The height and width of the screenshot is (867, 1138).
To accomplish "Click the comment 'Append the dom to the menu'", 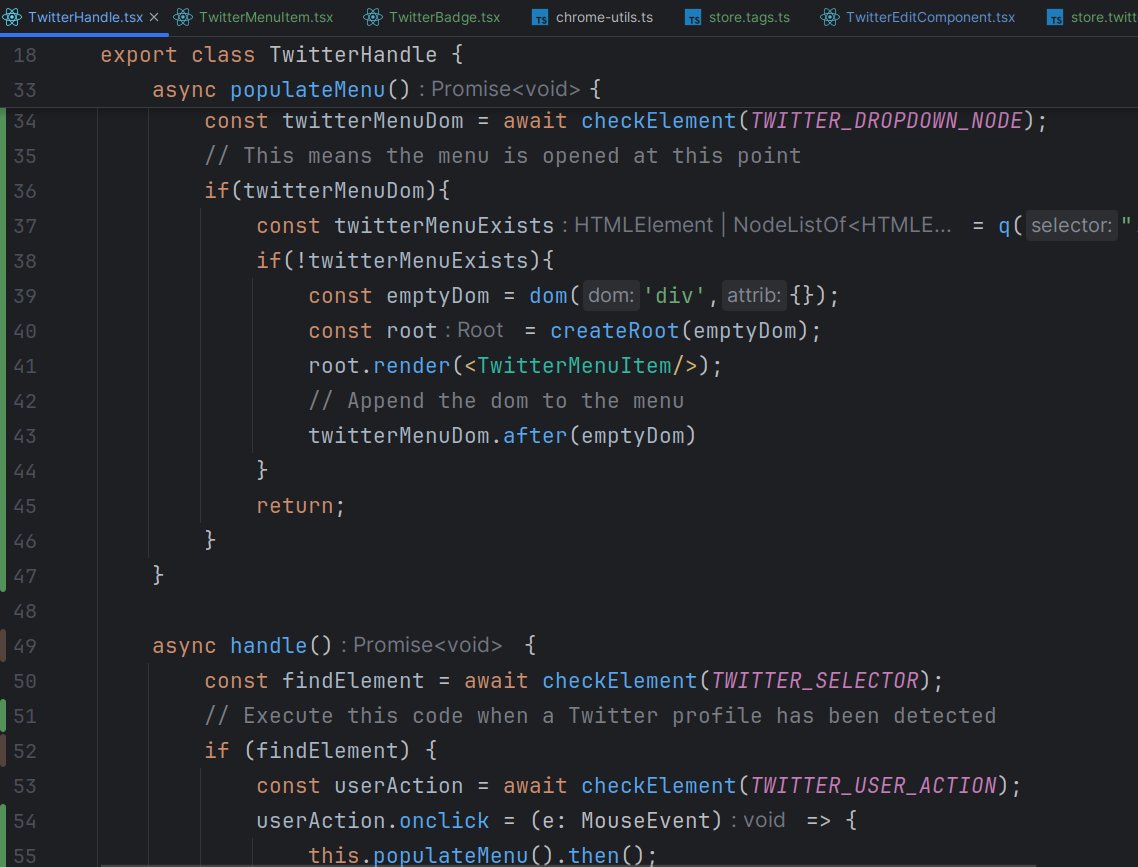I will tap(496, 400).
